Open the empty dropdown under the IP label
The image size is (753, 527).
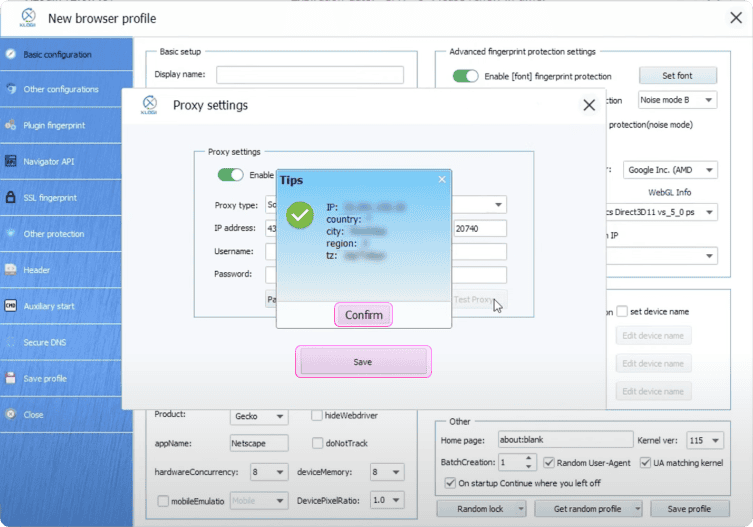662,256
